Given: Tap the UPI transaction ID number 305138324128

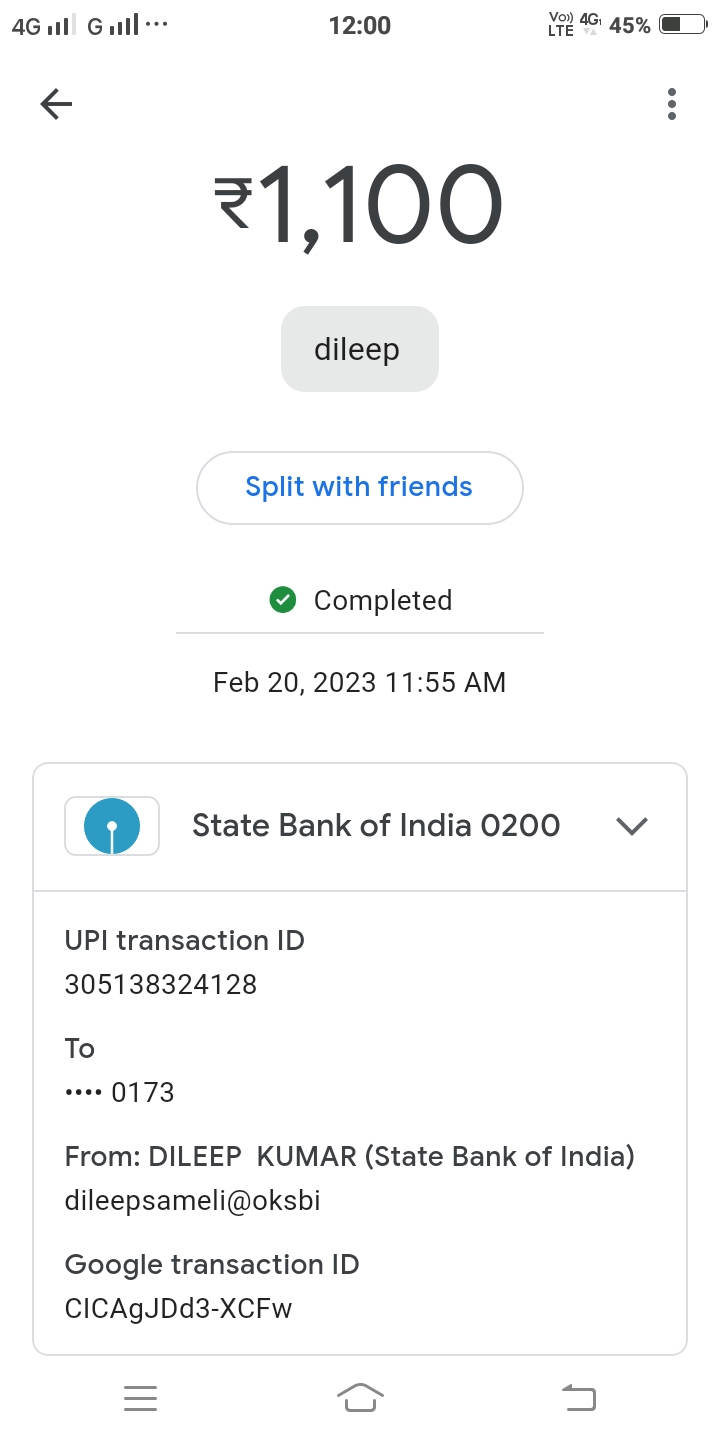Looking at the screenshot, I should tap(161, 985).
